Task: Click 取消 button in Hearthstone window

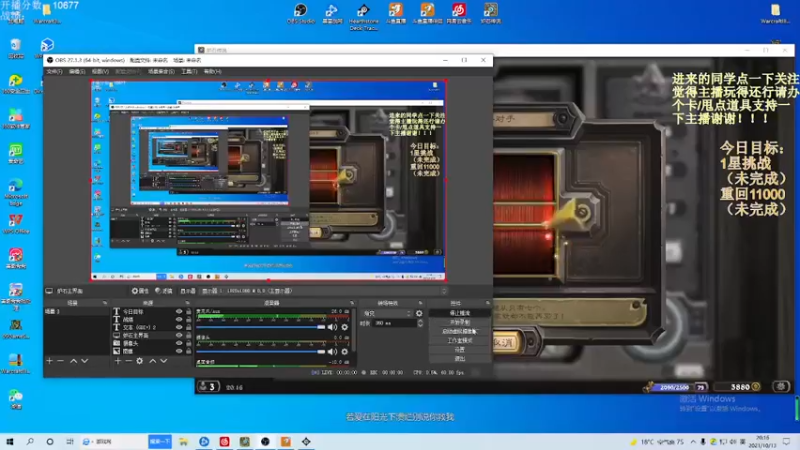Action: pyautogui.click(x=508, y=342)
